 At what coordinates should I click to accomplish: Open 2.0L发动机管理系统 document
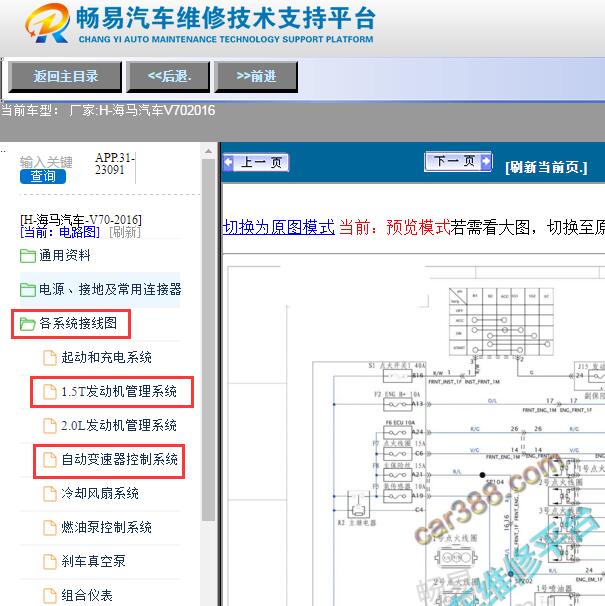[119, 426]
